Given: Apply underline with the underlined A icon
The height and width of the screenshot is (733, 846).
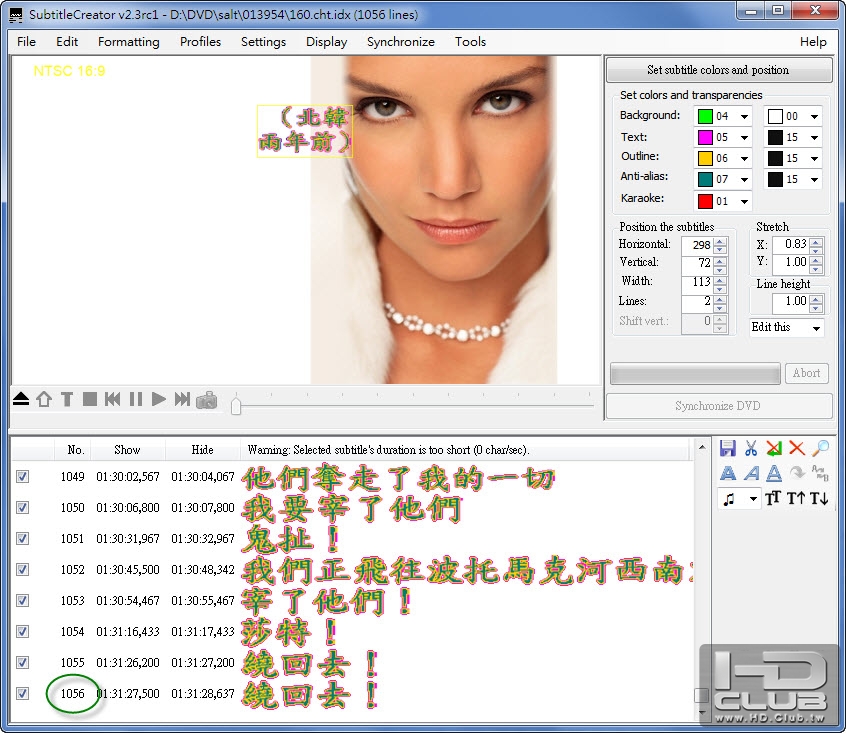Looking at the screenshot, I should click(774, 474).
